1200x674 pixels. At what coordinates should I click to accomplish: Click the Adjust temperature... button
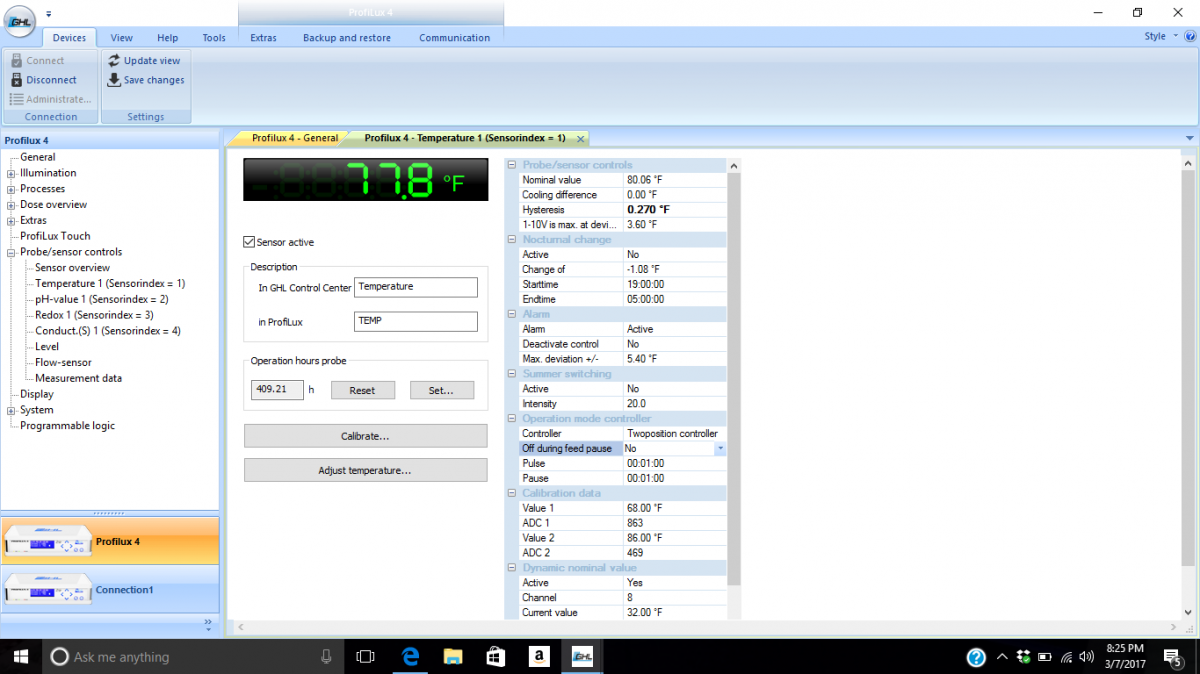point(365,470)
